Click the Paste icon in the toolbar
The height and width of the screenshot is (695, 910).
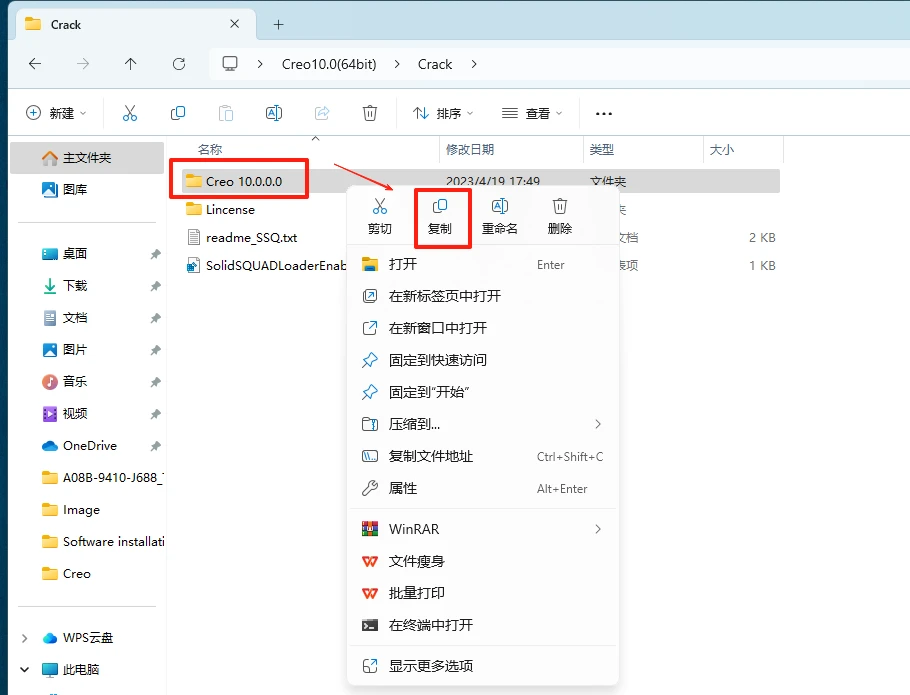[x=226, y=113]
